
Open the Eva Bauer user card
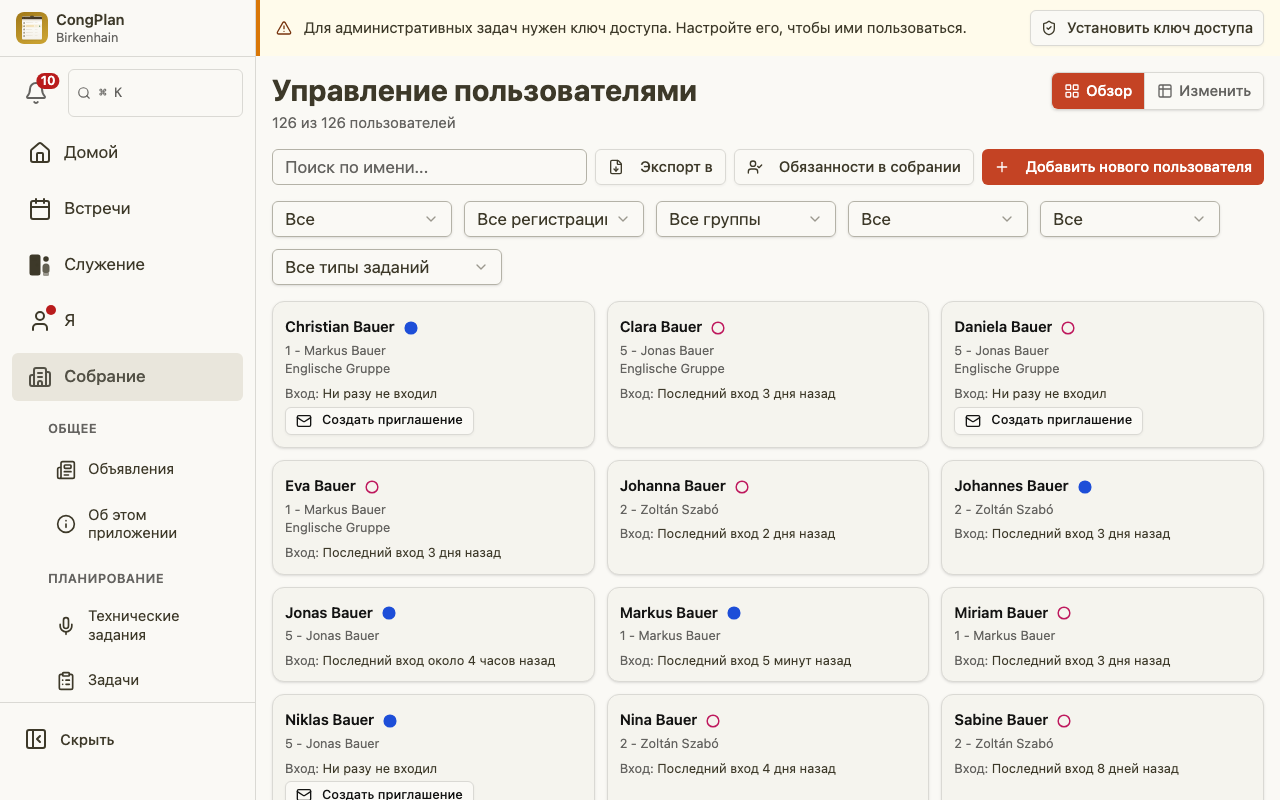(x=433, y=517)
